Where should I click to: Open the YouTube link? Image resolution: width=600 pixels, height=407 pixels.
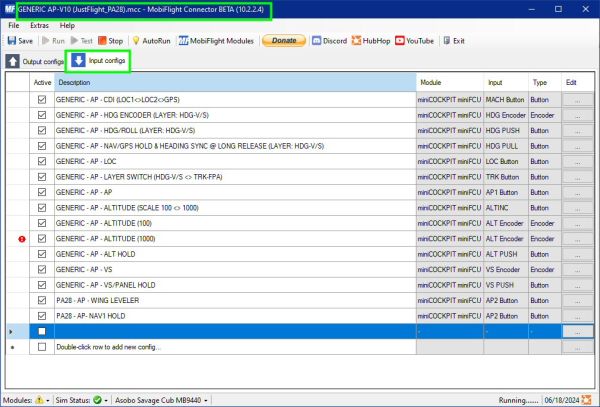click(414, 41)
